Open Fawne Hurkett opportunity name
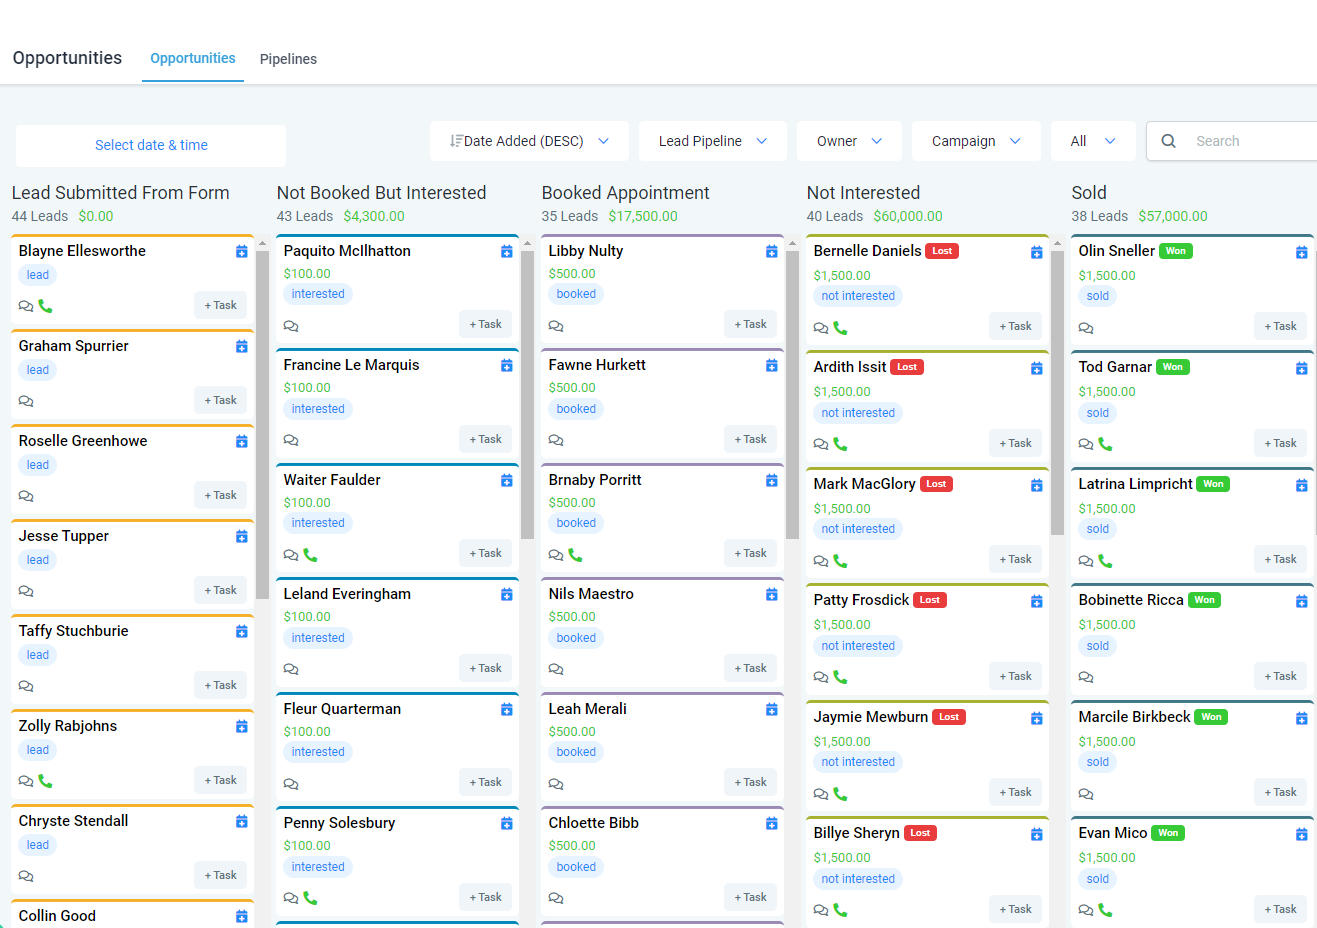1317x928 pixels. tap(597, 365)
